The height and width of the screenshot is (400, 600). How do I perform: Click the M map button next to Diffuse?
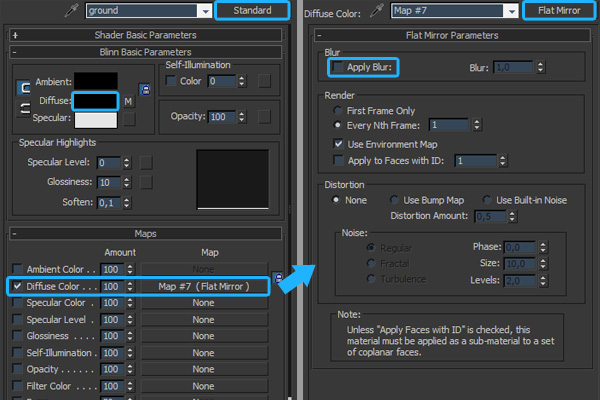click(x=127, y=101)
